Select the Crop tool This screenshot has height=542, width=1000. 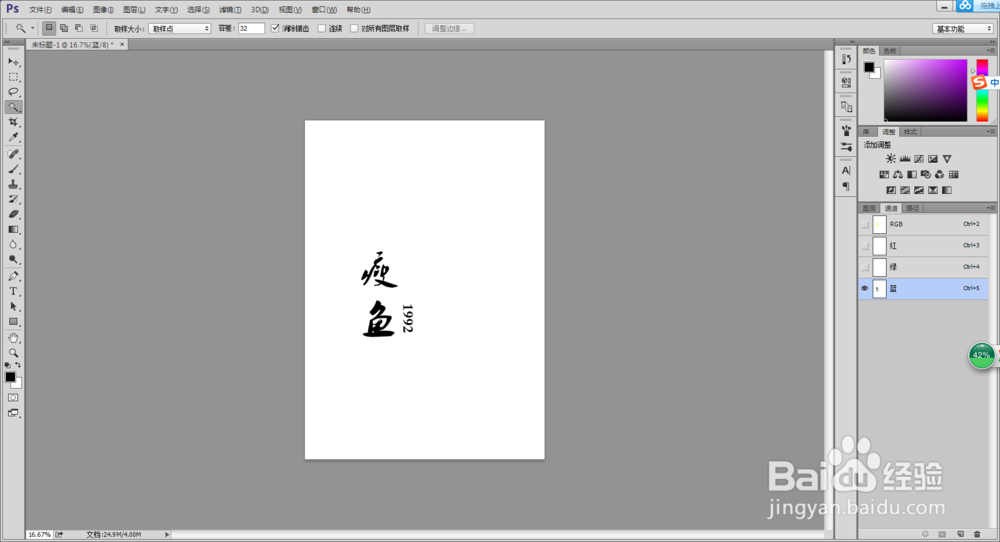pyautogui.click(x=13, y=122)
